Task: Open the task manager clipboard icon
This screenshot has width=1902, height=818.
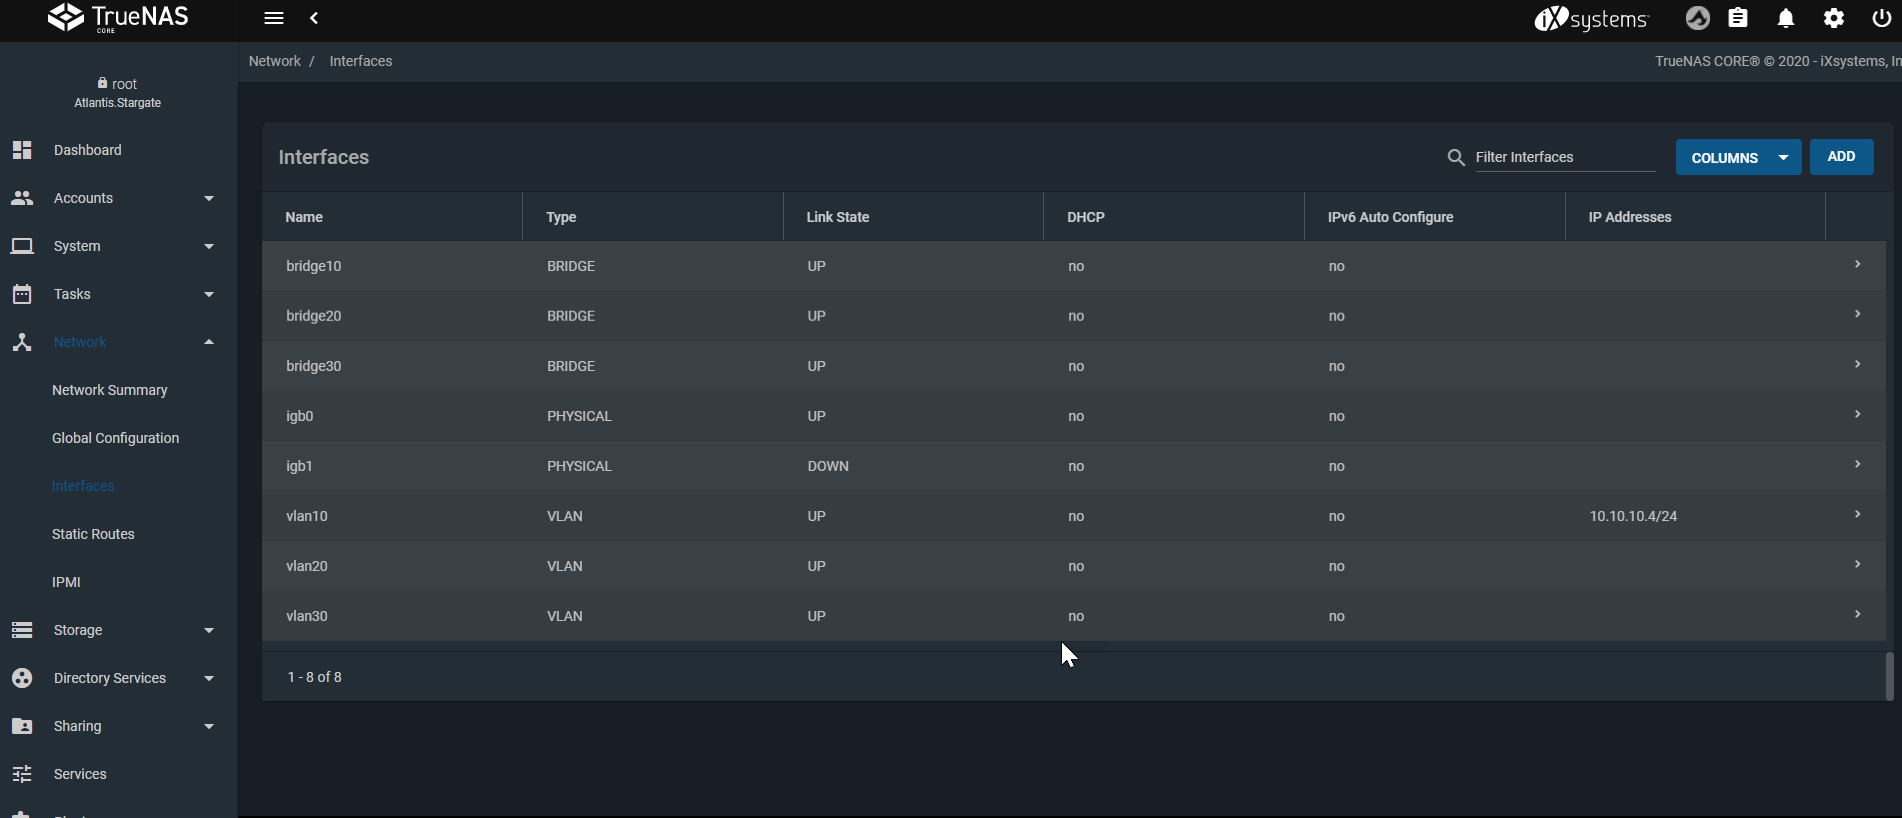Action: (1738, 18)
